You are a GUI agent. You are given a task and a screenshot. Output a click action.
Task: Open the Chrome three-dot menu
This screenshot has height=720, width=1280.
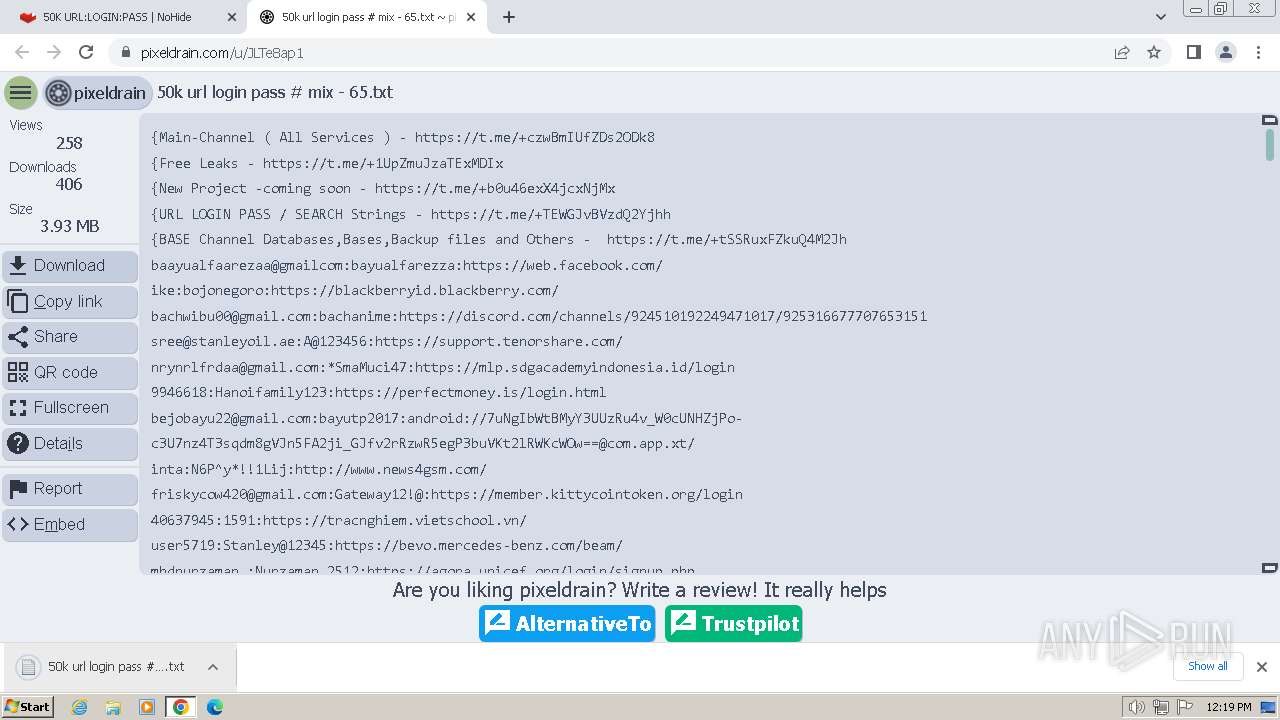point(1257,53)
